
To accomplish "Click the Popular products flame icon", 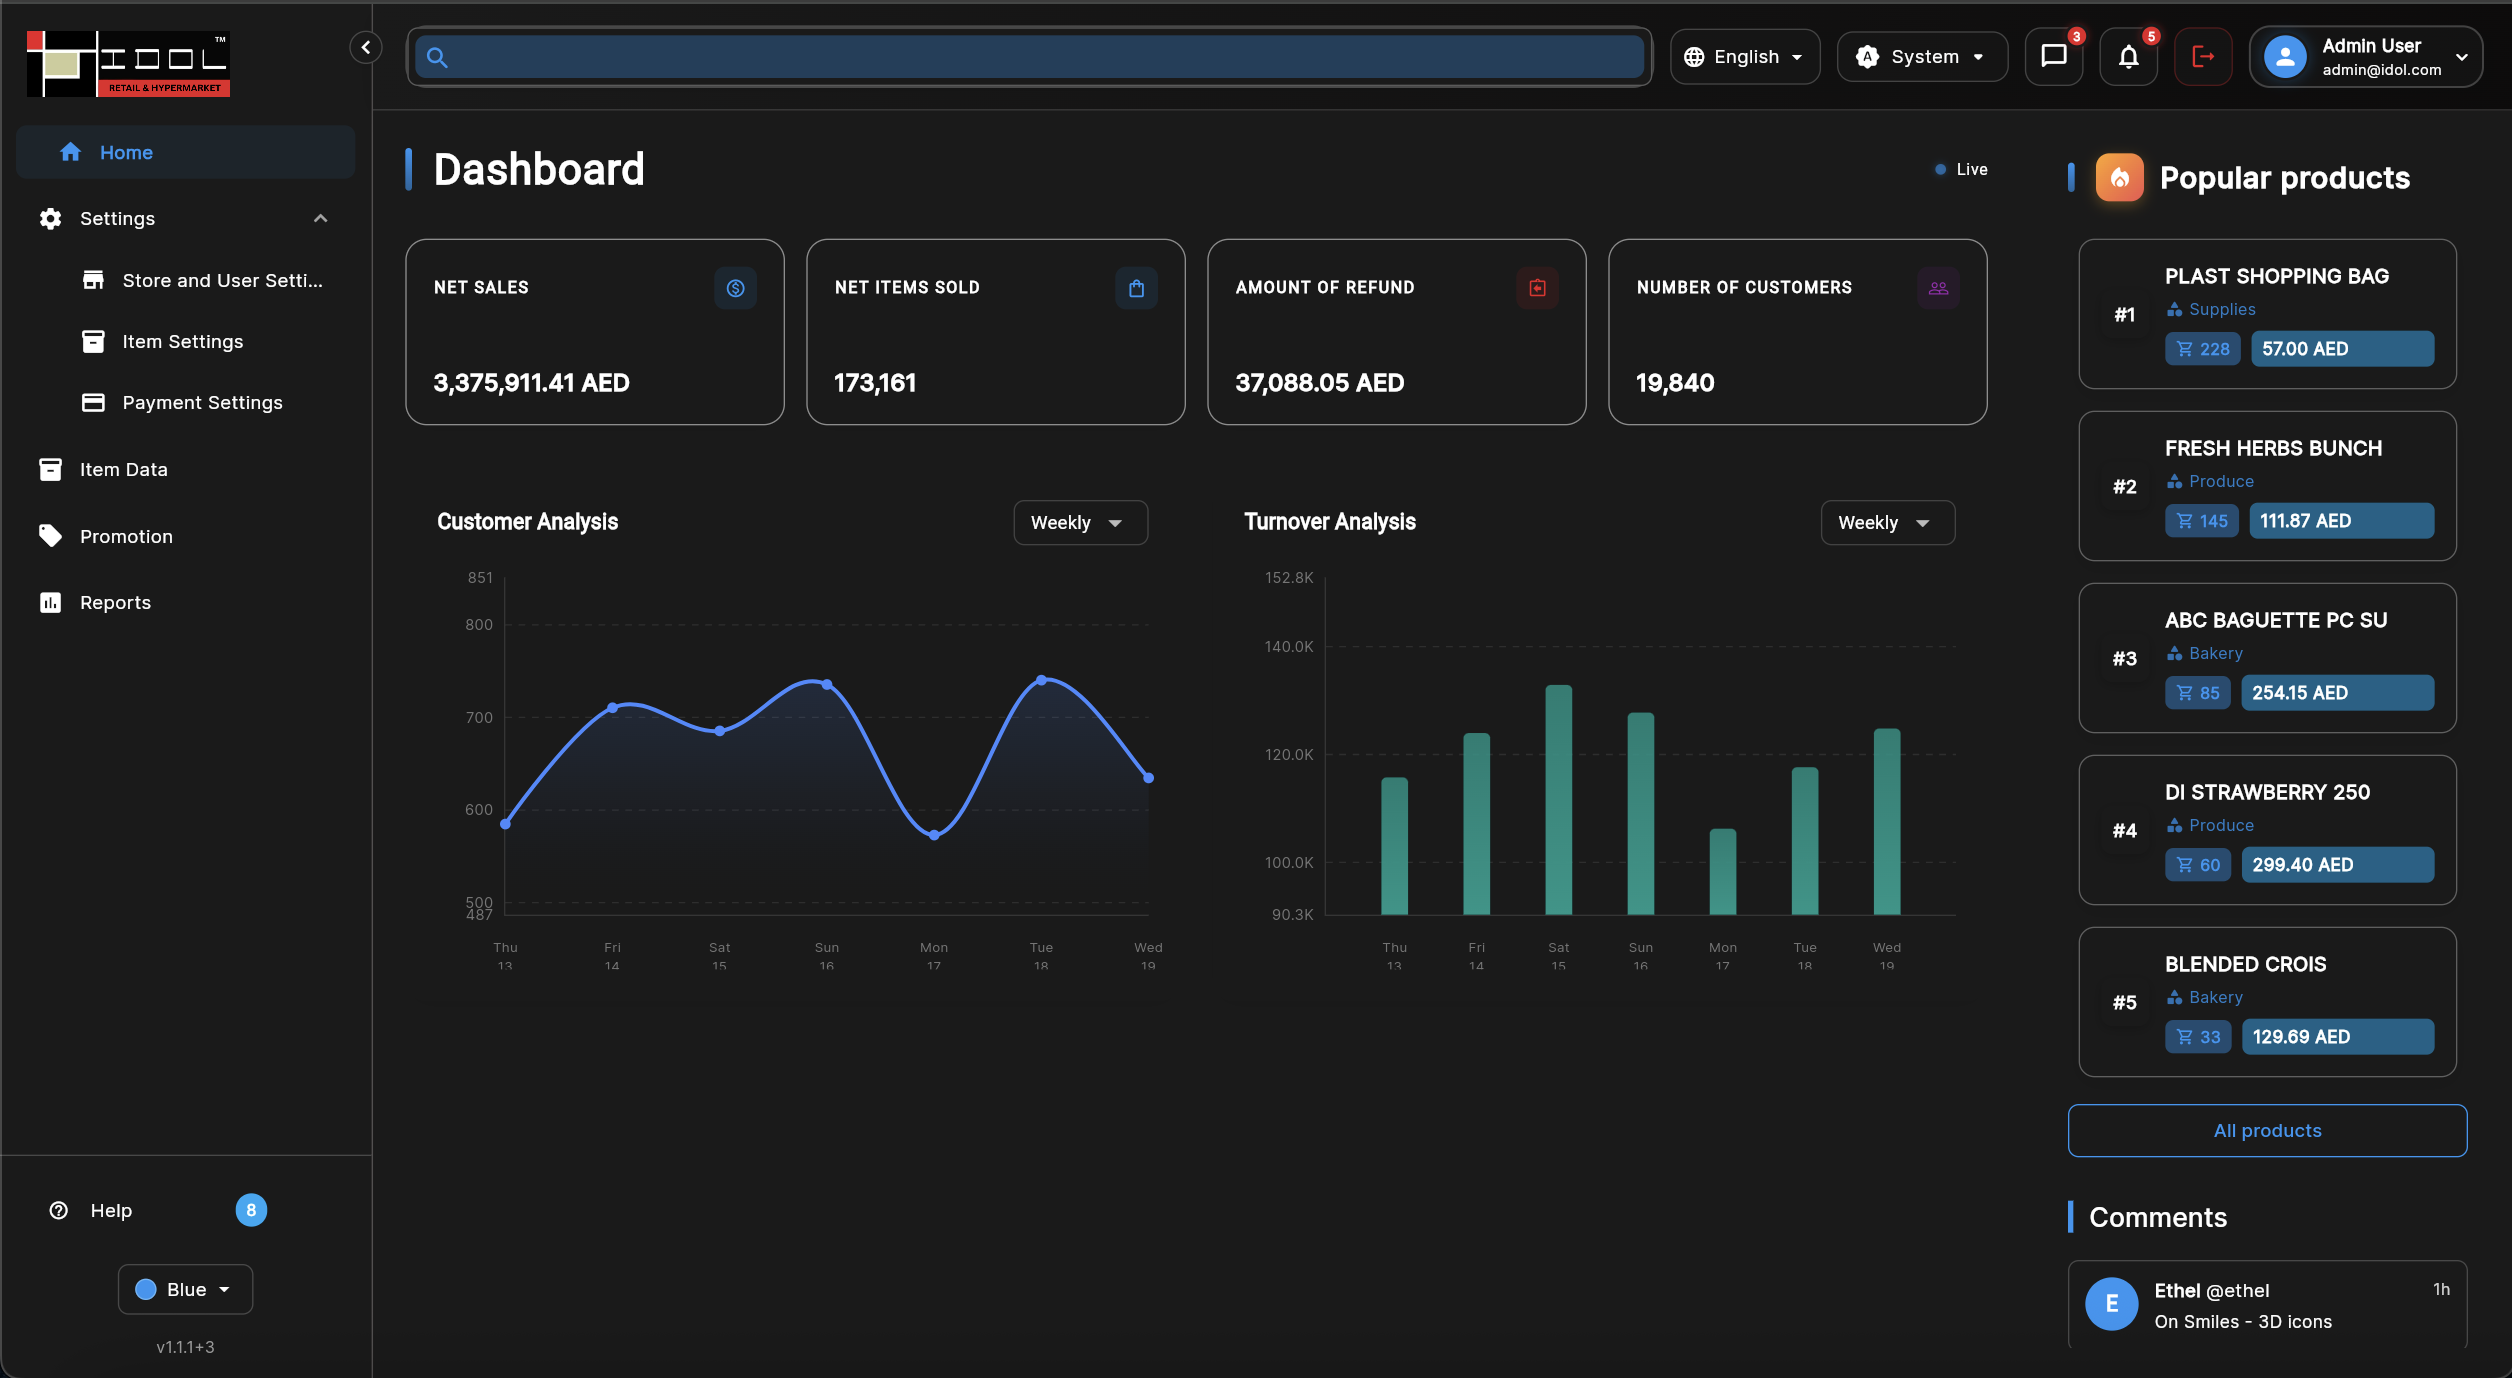I will [2119, 178].
